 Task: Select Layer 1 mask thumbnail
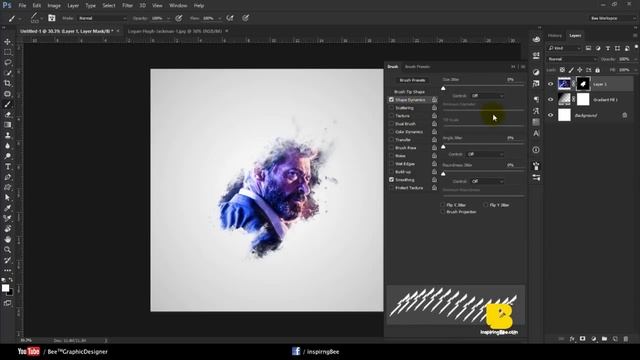click(x=583, y=84)
